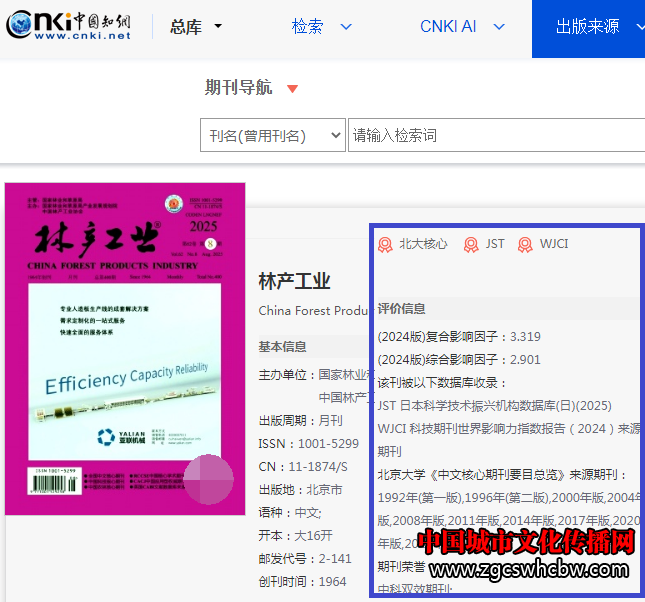Expand the 检索 menu chevron

(x=346, y=27)
